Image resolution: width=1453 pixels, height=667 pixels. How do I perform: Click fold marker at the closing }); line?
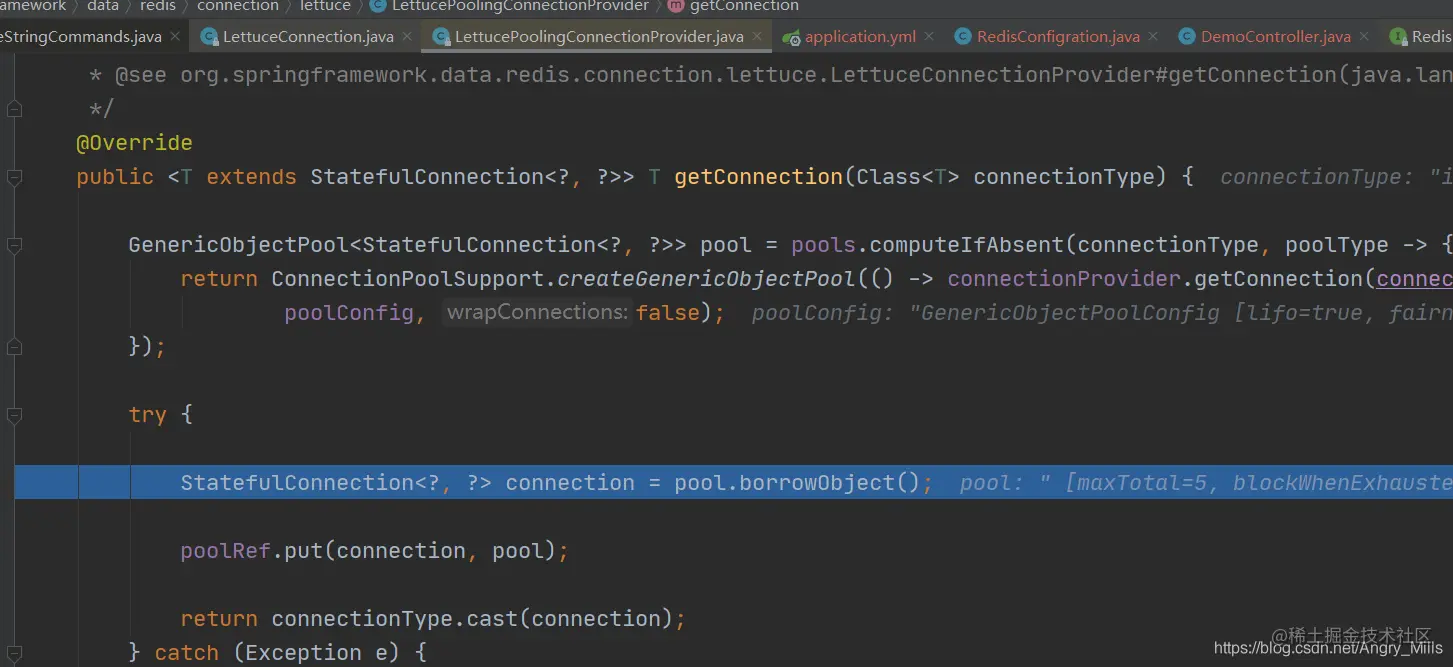tap(14, 347)
